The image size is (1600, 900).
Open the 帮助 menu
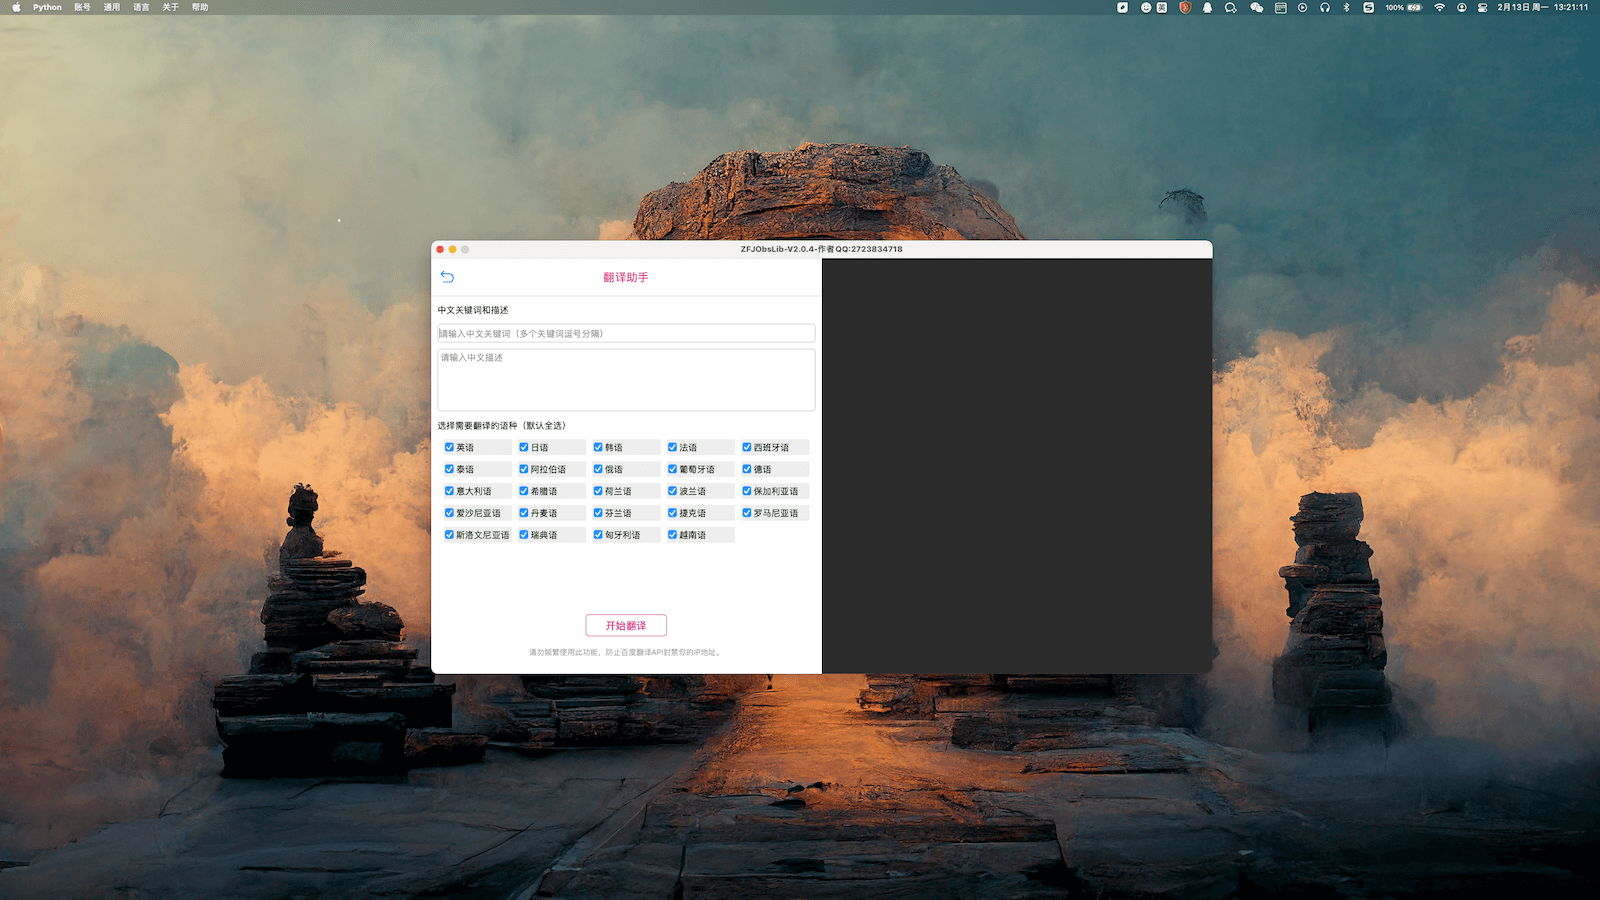pyautogui.click(x=200, y=7)
